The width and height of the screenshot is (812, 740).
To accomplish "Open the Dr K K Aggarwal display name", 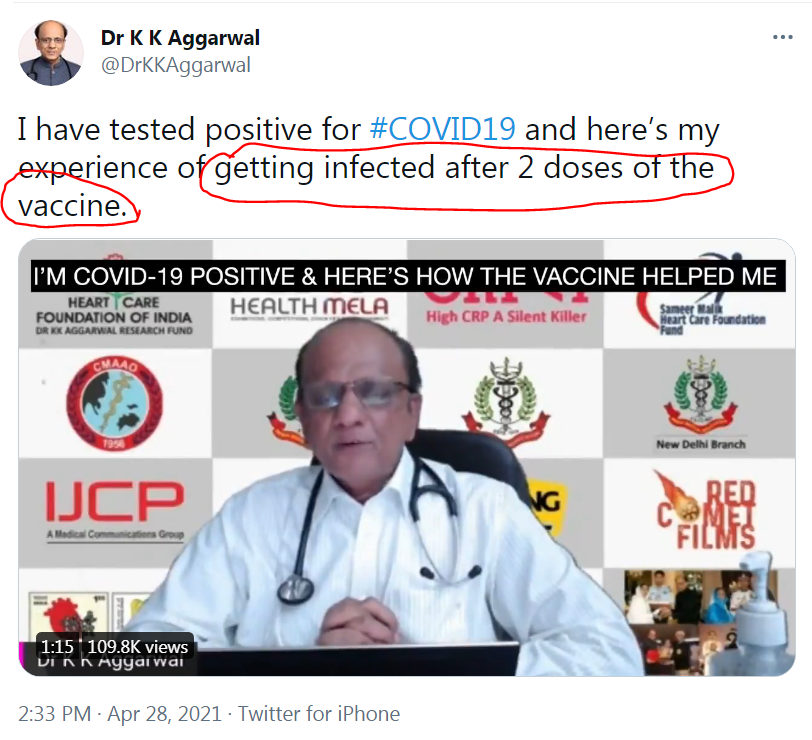I will point(180,38).
